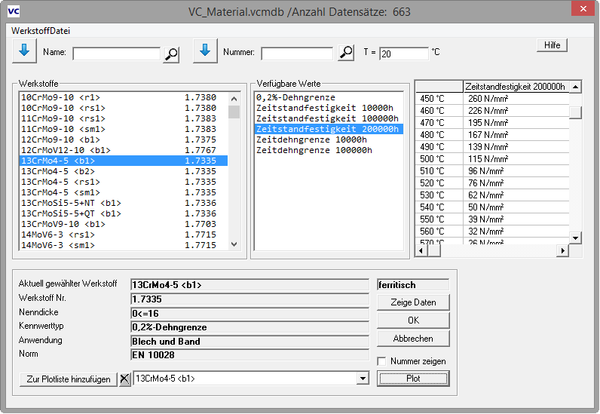Screen dimensions: 600x414
Task: Click the blue arrow icon beside Name
Action: tap(26, 51)
